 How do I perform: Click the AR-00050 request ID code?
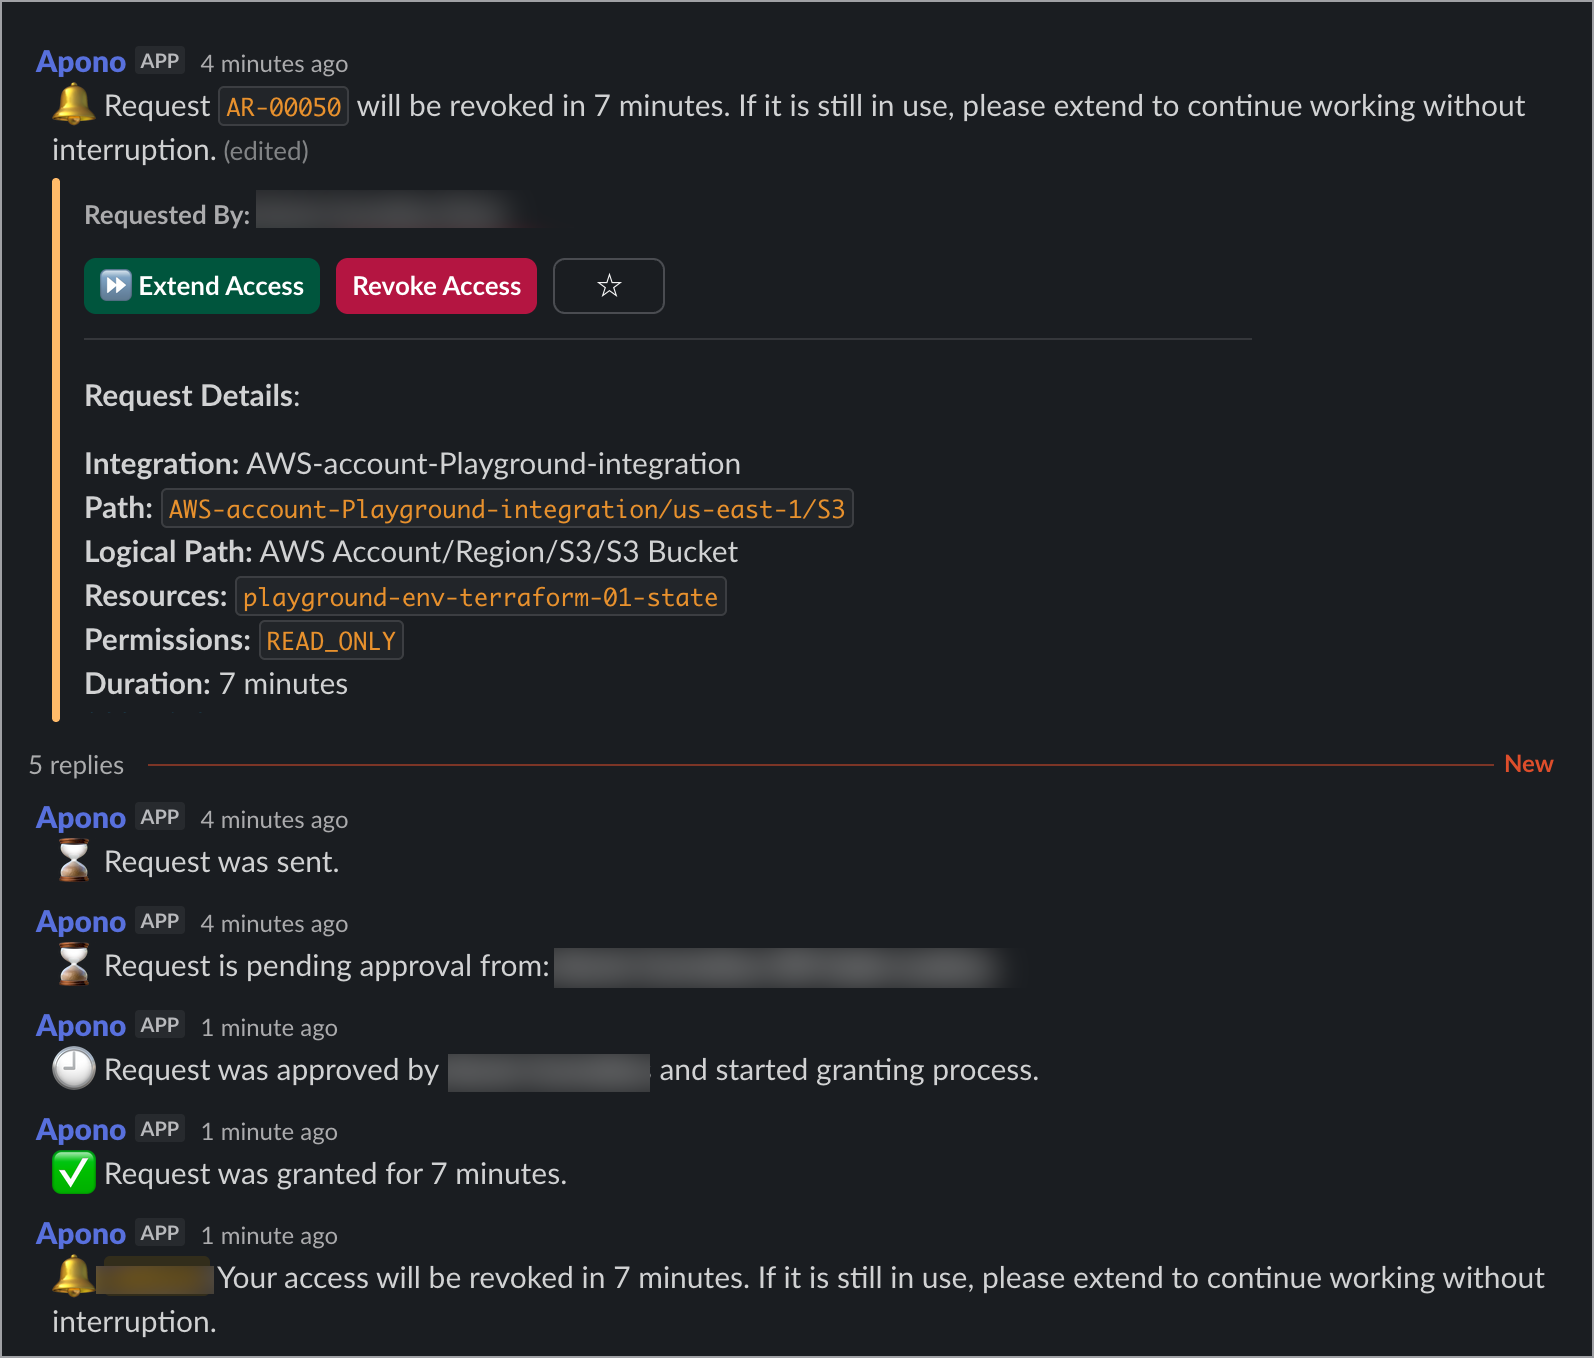[283, 107]
